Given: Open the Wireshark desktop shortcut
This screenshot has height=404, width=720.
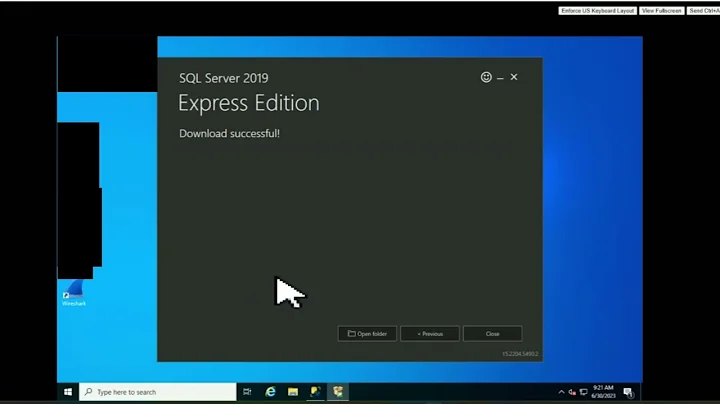Looking at the screenshot, I should [x=74, y=293].
